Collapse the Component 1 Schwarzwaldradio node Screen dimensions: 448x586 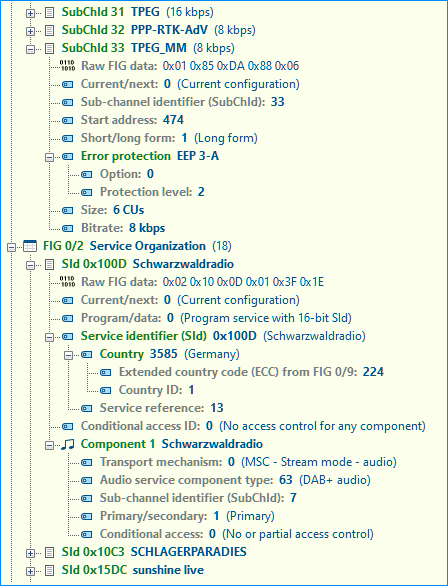coord(49,445)
